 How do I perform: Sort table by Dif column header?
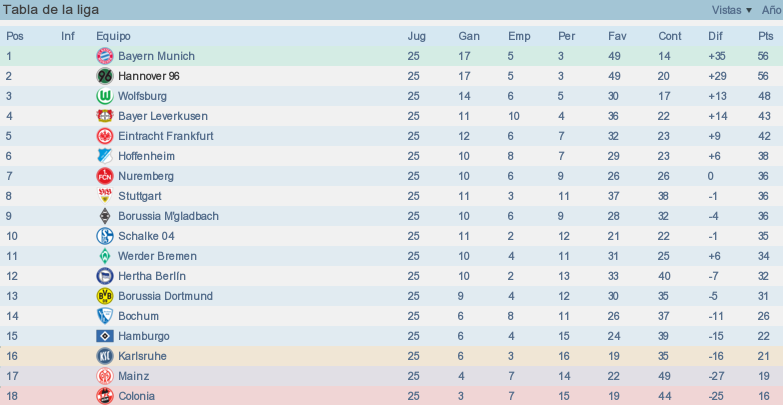coord(716,36)
